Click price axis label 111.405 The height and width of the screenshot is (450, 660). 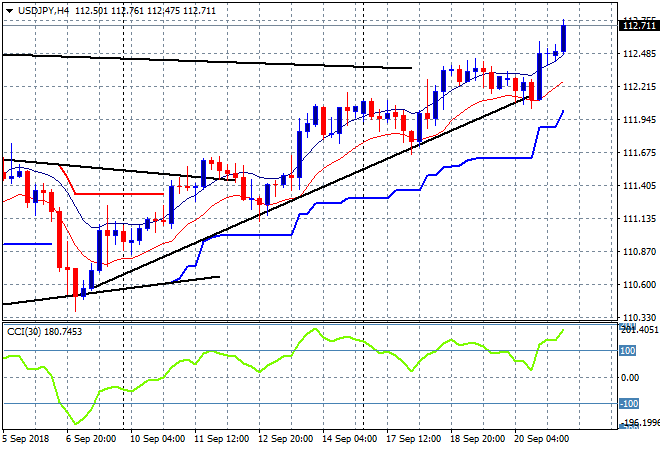[639, 186]
